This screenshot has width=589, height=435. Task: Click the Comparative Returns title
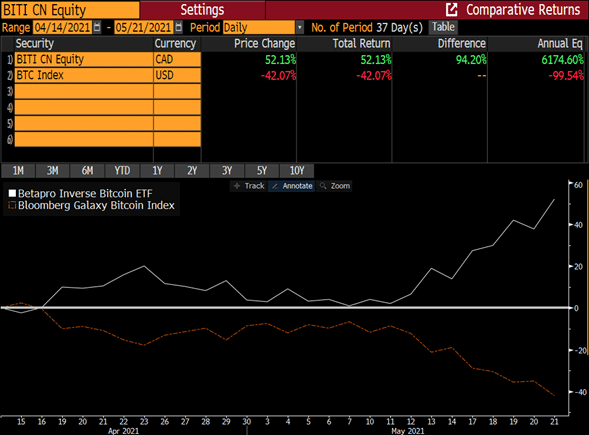pos(523,10)
